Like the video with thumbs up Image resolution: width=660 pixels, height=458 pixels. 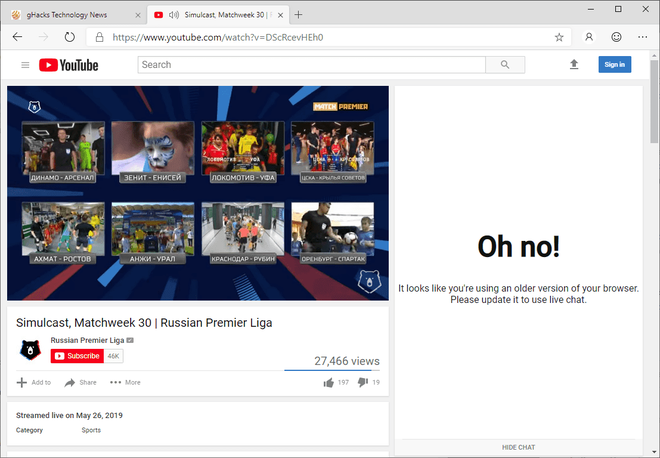tap(329, 382)
